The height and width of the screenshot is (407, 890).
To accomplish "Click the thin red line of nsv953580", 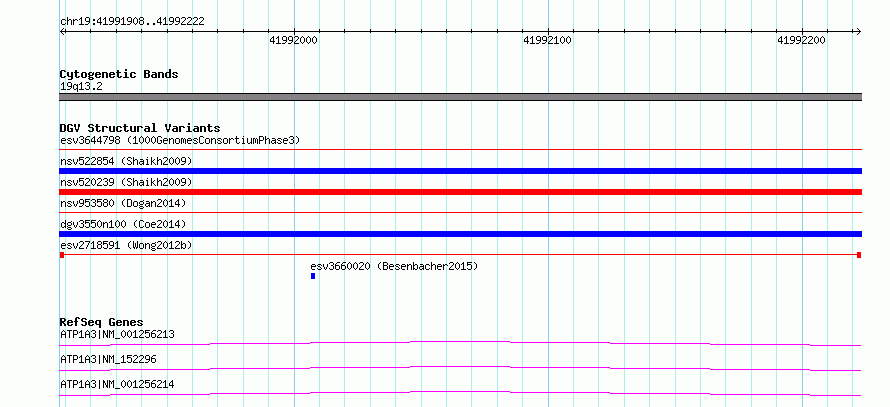I will (460, 213).
